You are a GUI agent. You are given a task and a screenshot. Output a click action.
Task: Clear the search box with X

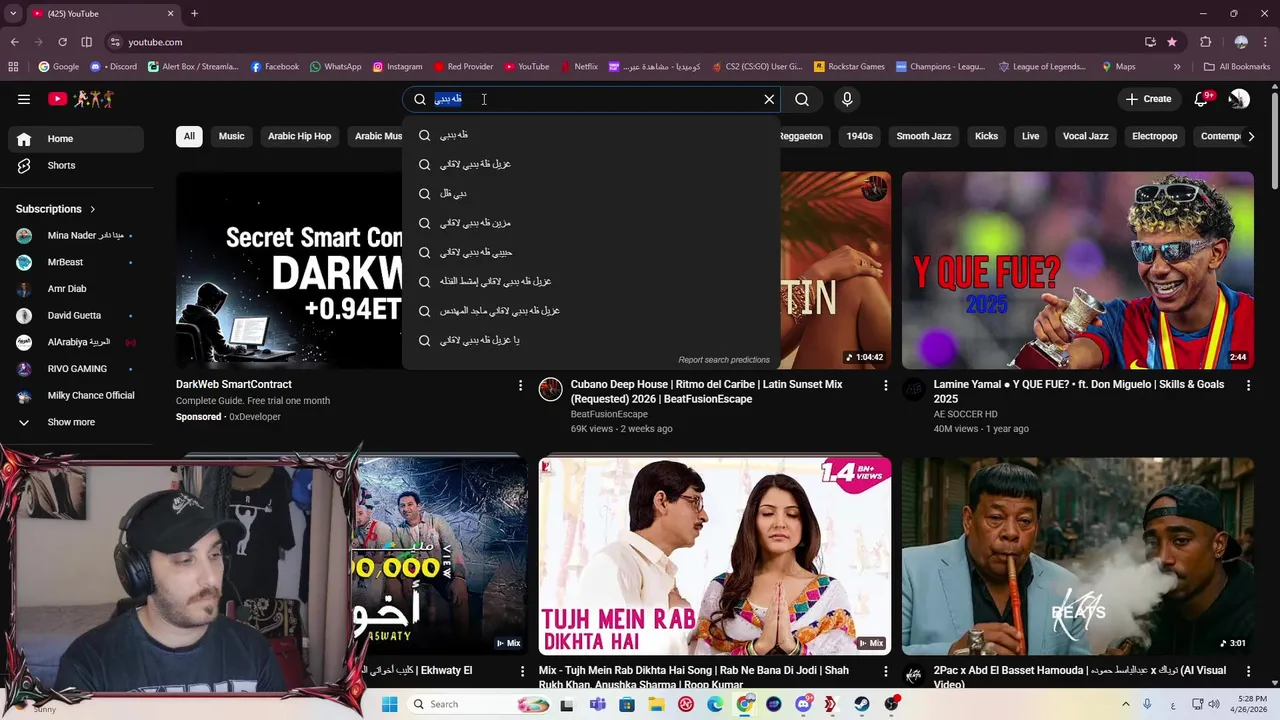pyautogui.click(x=769, y=99)
